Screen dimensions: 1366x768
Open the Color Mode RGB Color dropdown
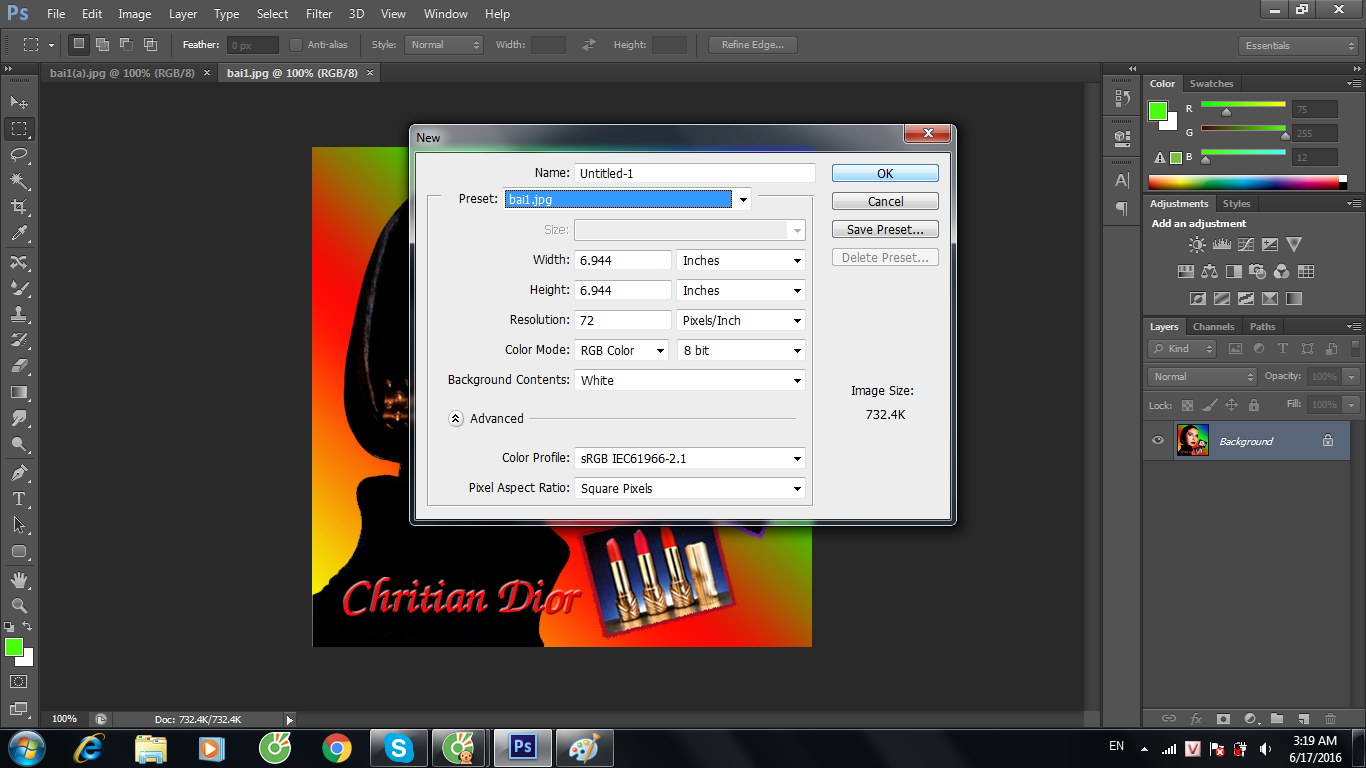tap(621, 350)
